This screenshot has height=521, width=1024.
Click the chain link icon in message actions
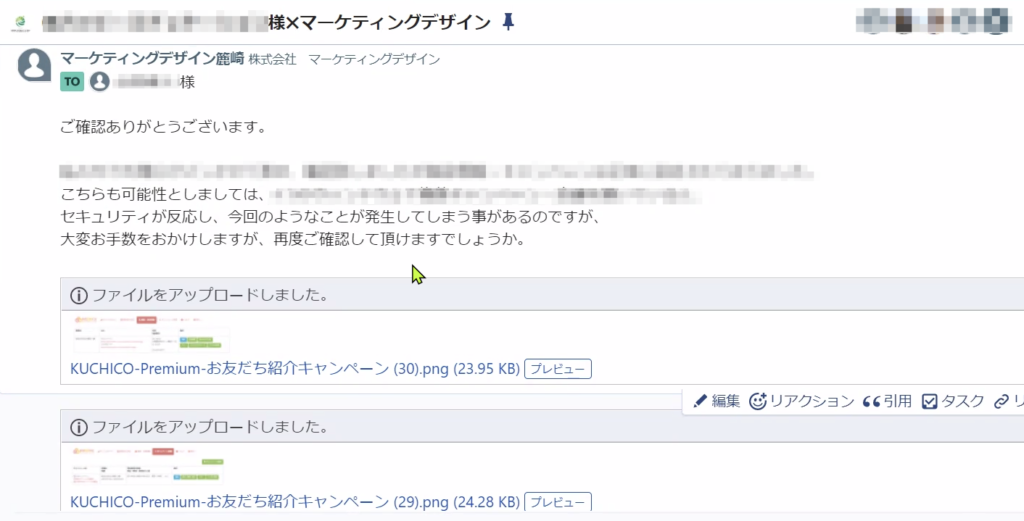point(1001,402)
